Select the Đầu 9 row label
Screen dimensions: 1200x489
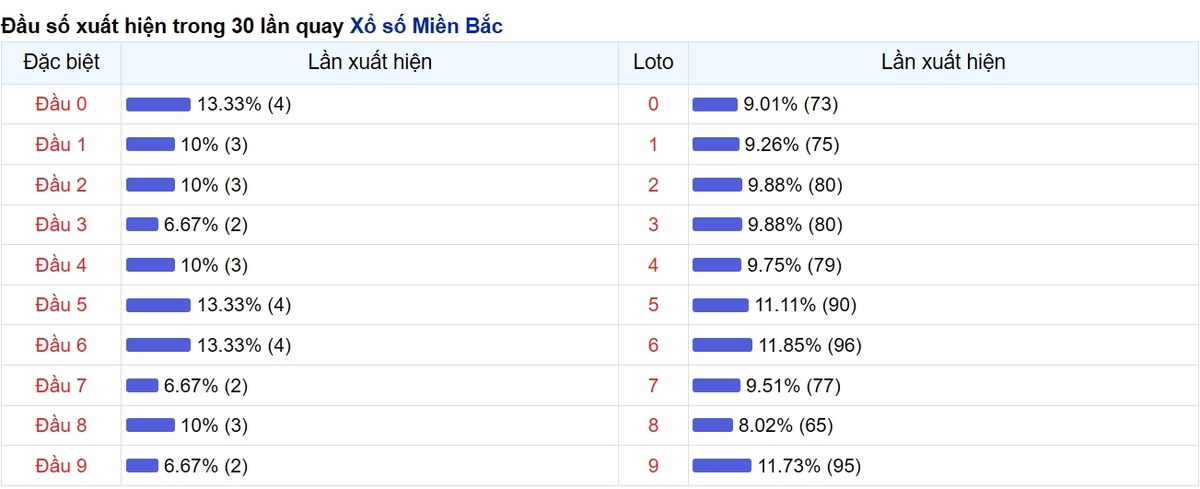pos(61,465)
